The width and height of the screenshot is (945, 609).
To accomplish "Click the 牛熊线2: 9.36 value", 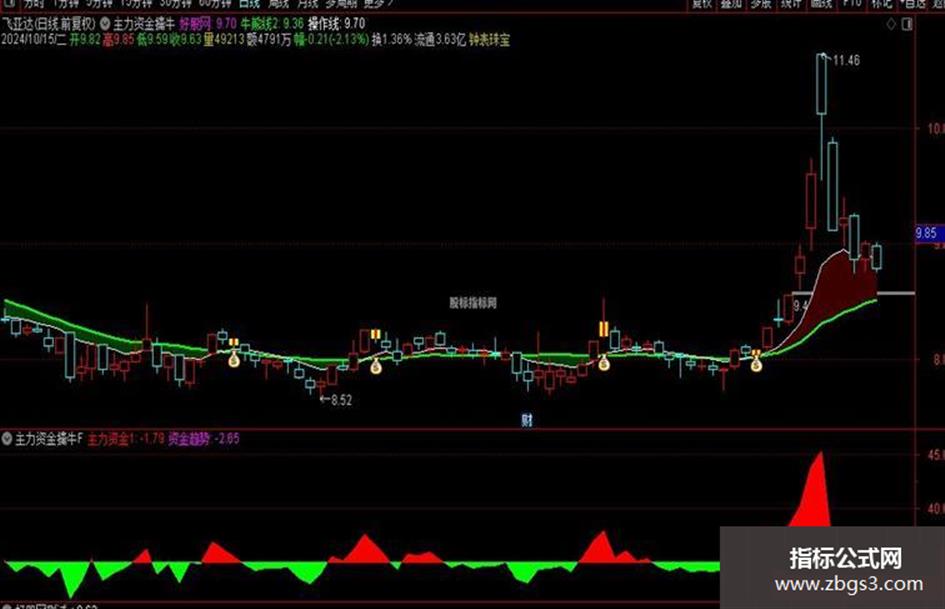I will [272, 24].
